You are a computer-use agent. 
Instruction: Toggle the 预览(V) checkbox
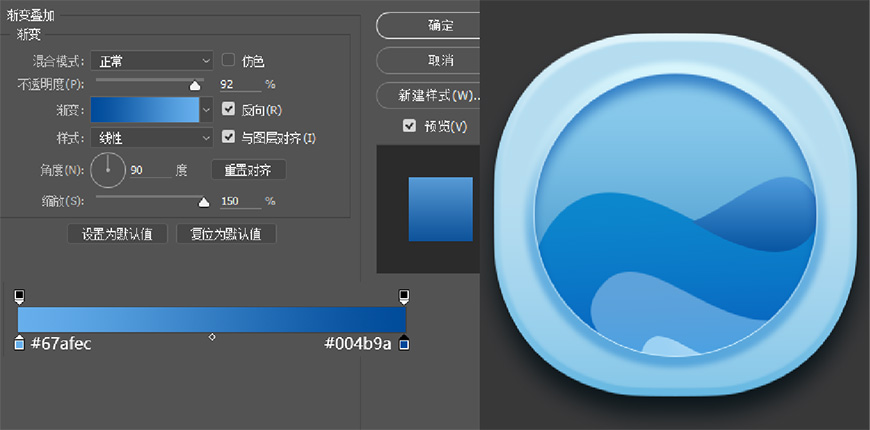click(409, 126)
